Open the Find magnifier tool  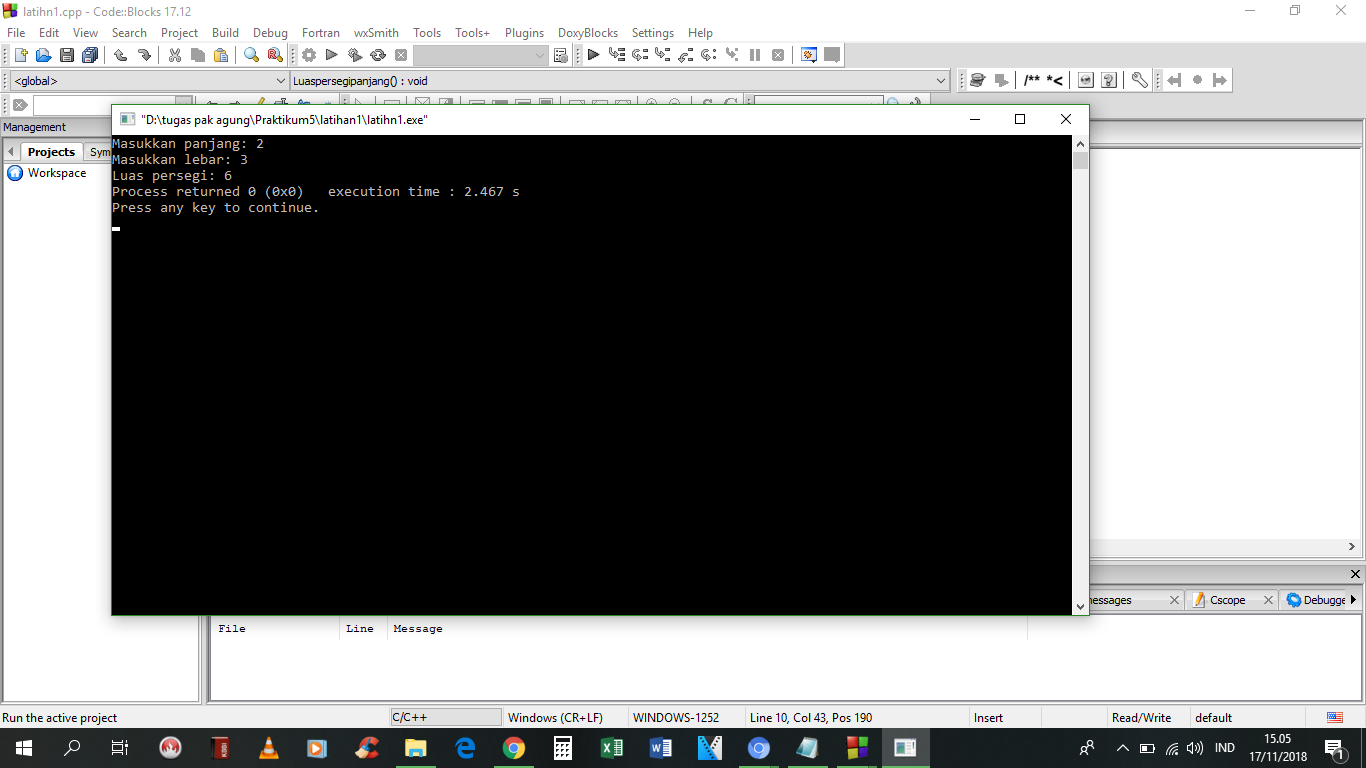[x=252, y=55]
